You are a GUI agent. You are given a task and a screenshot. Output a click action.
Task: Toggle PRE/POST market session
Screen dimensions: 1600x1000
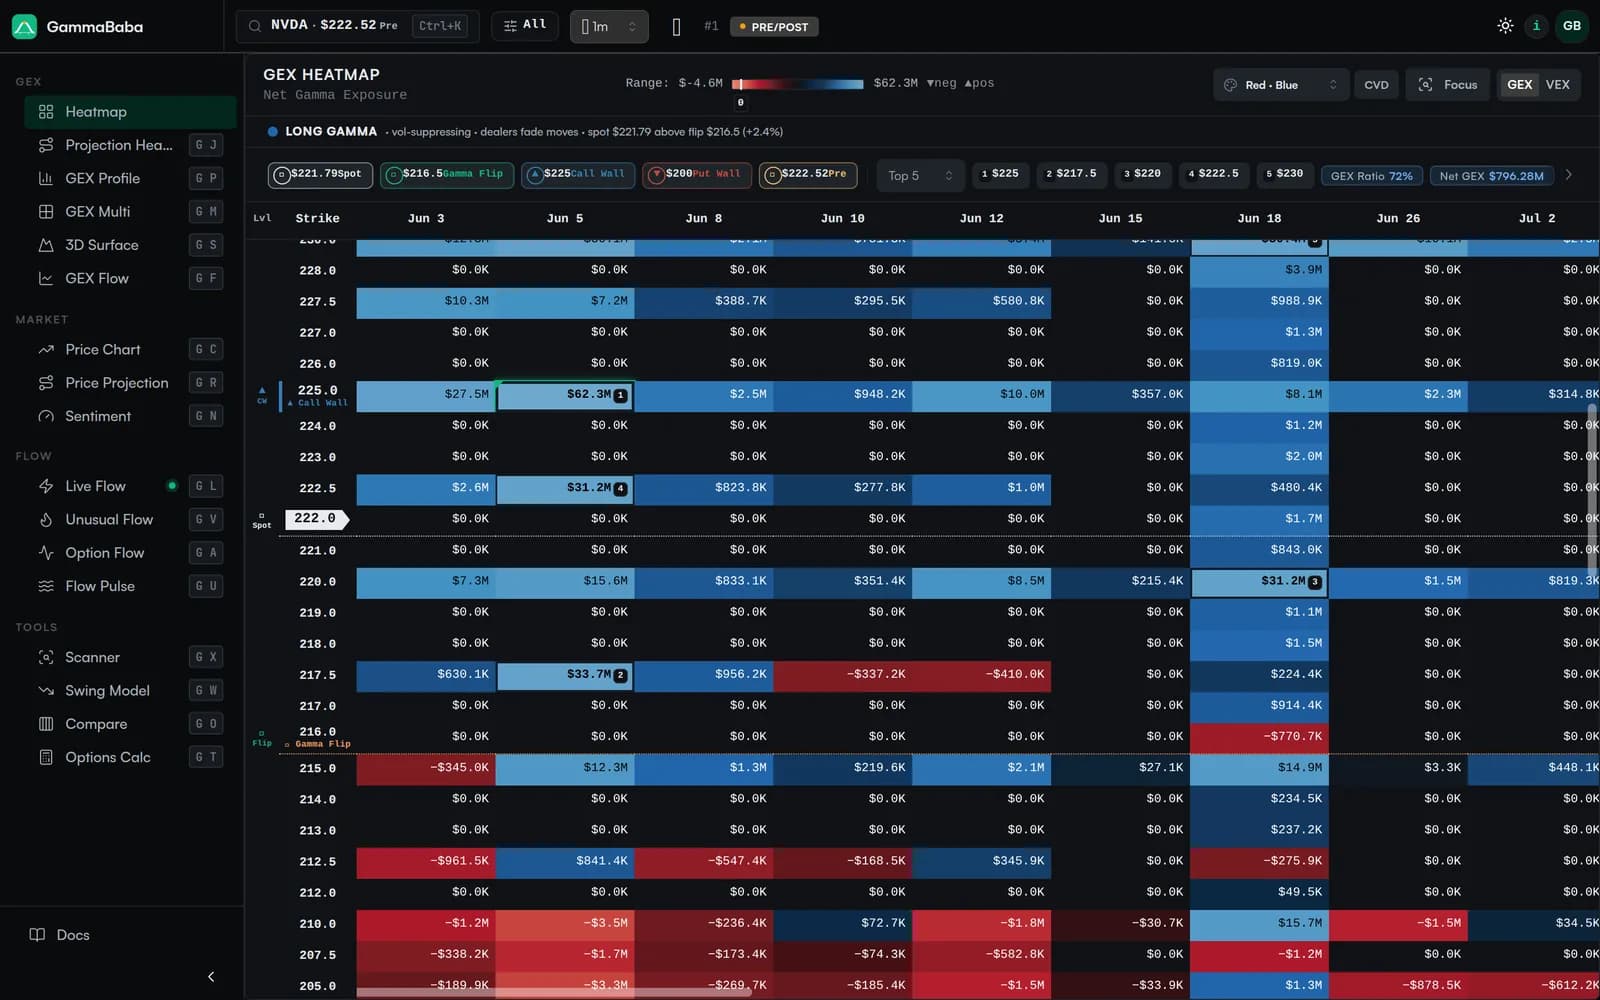point(774,27)
